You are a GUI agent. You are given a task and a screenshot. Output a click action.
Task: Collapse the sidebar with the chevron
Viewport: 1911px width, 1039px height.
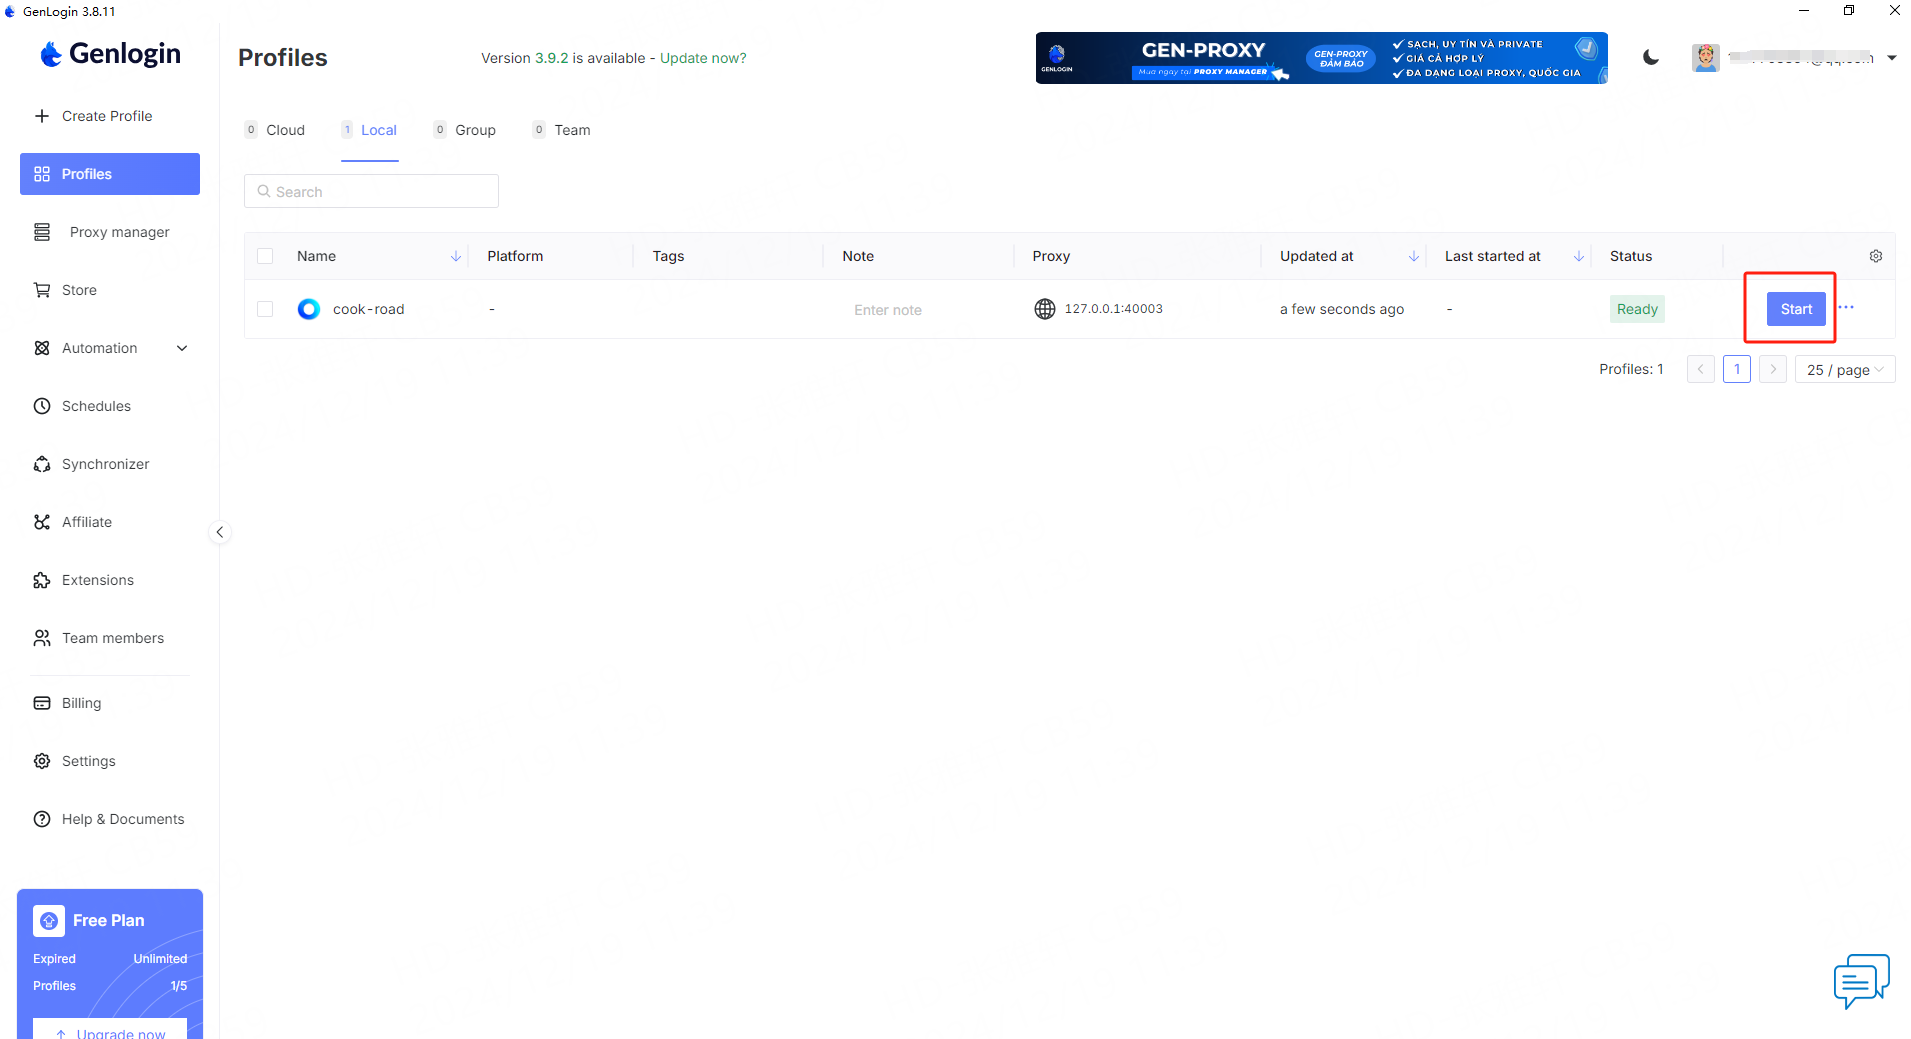(x=220, y=532)
